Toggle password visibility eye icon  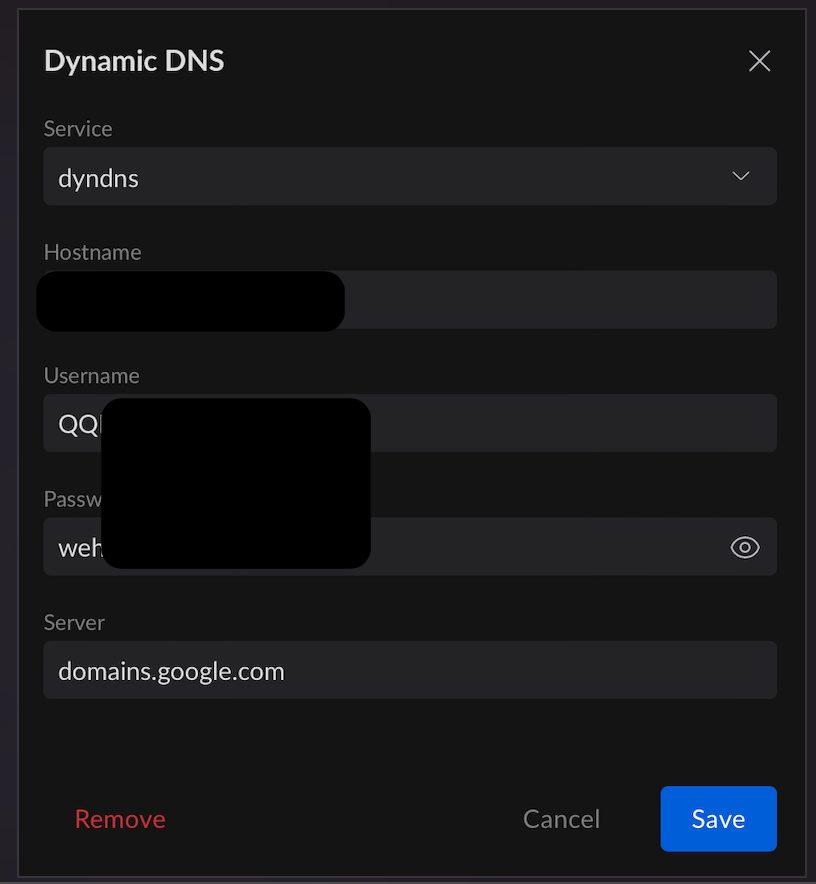[745, 547]
